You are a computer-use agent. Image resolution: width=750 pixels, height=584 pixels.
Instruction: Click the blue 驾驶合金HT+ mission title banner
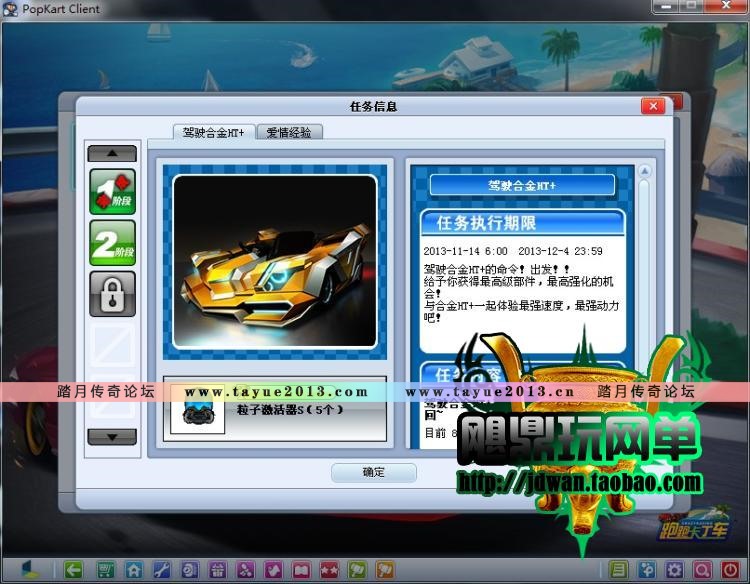[522, 186]
